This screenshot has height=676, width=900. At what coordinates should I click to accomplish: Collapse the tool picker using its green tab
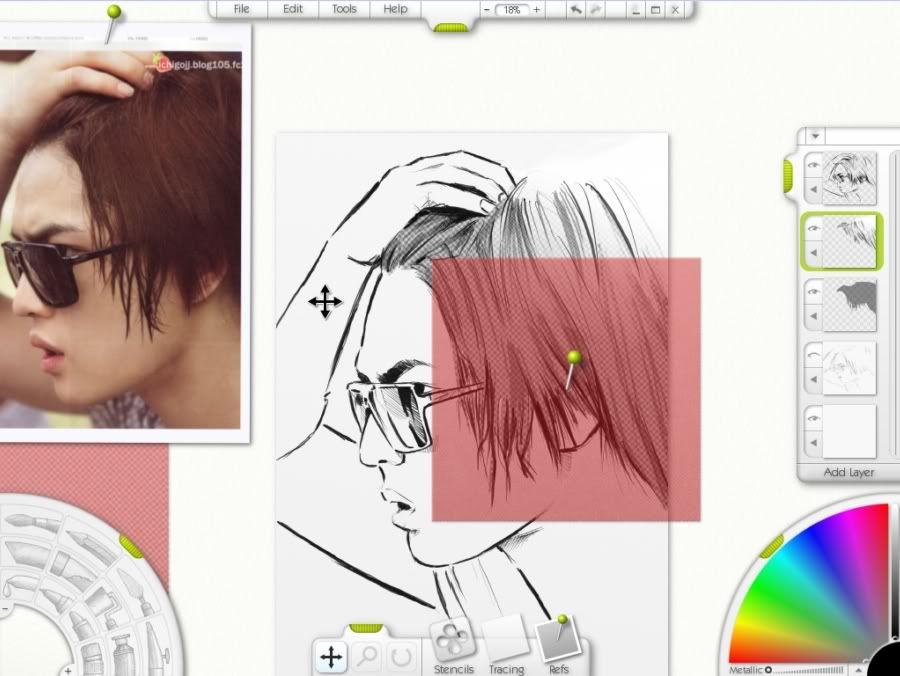(131, 545)
